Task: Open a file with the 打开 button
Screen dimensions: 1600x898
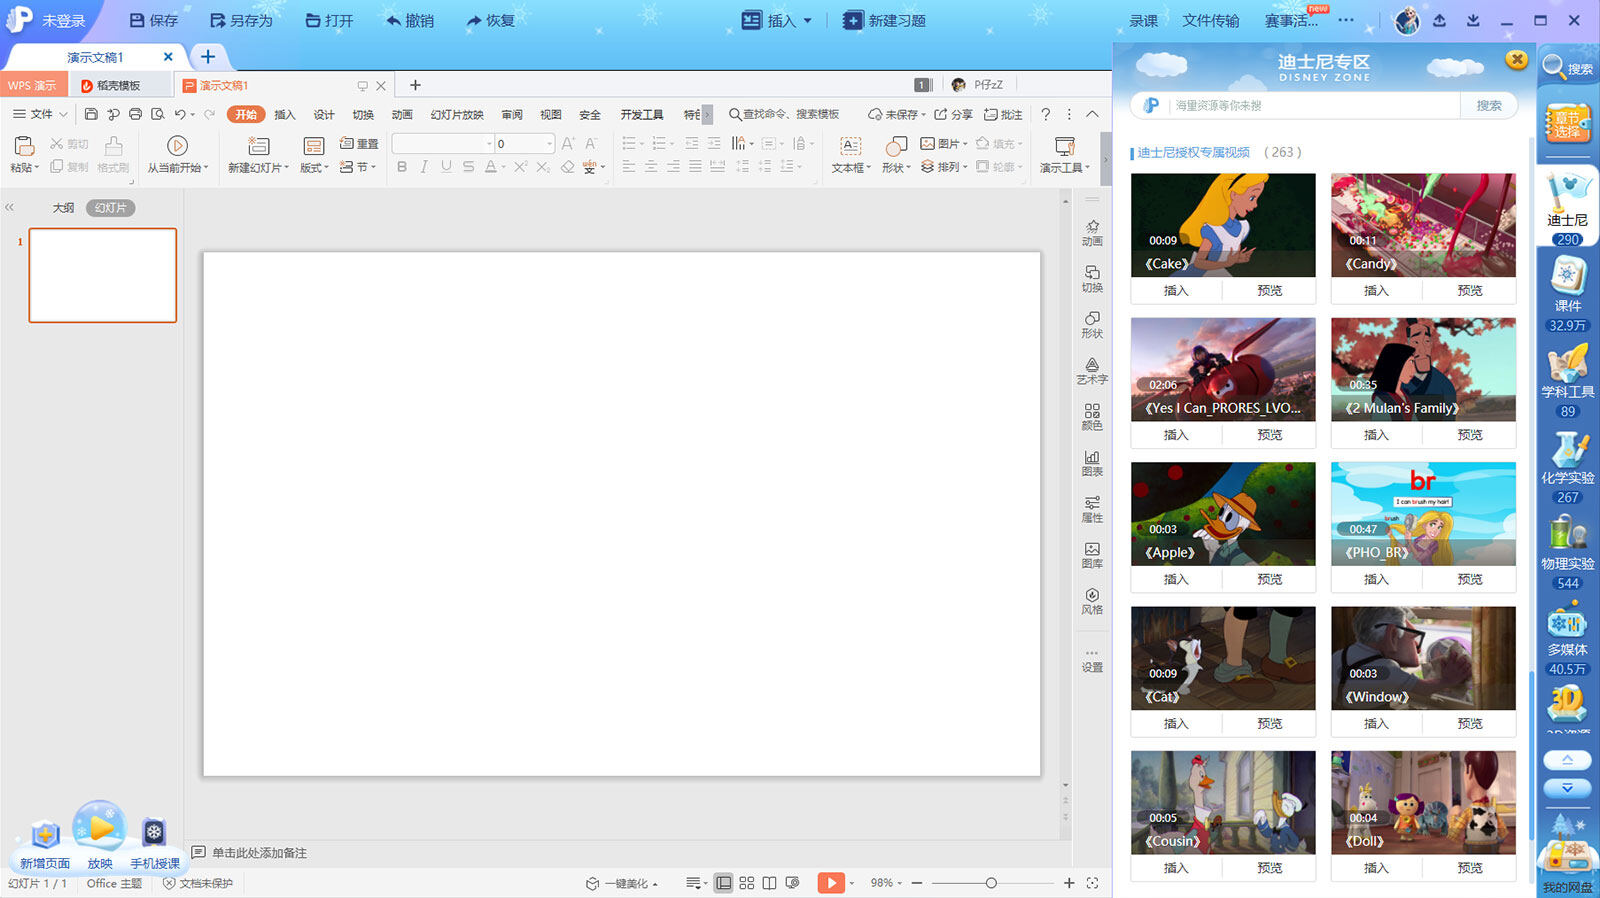Action: pos(329,20)
